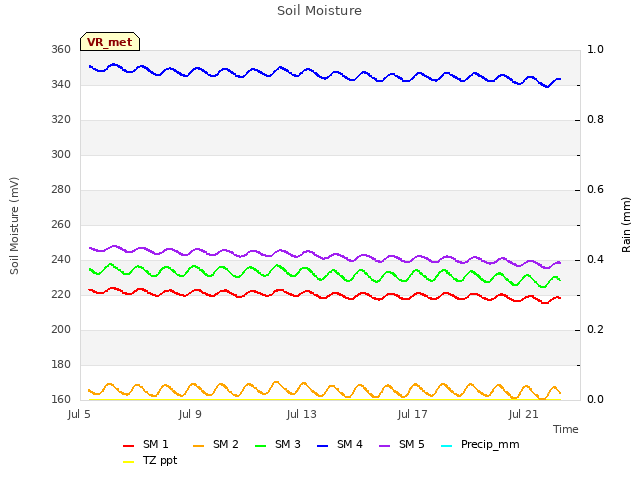This screenshot has height=480, width=640.
Task: Click the Jul 17 x-axis label
Action: pyautogui.click(x=412, y=414)
